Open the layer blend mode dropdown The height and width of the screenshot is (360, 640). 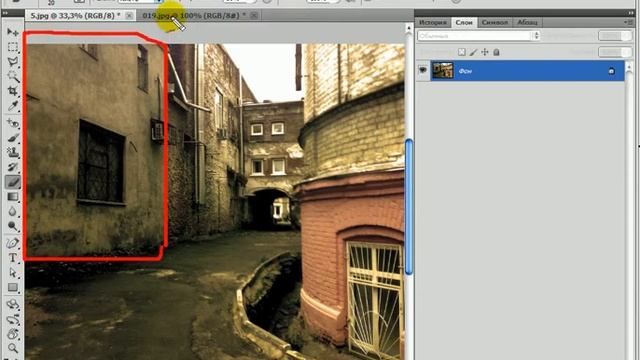(x=478, y=36)
